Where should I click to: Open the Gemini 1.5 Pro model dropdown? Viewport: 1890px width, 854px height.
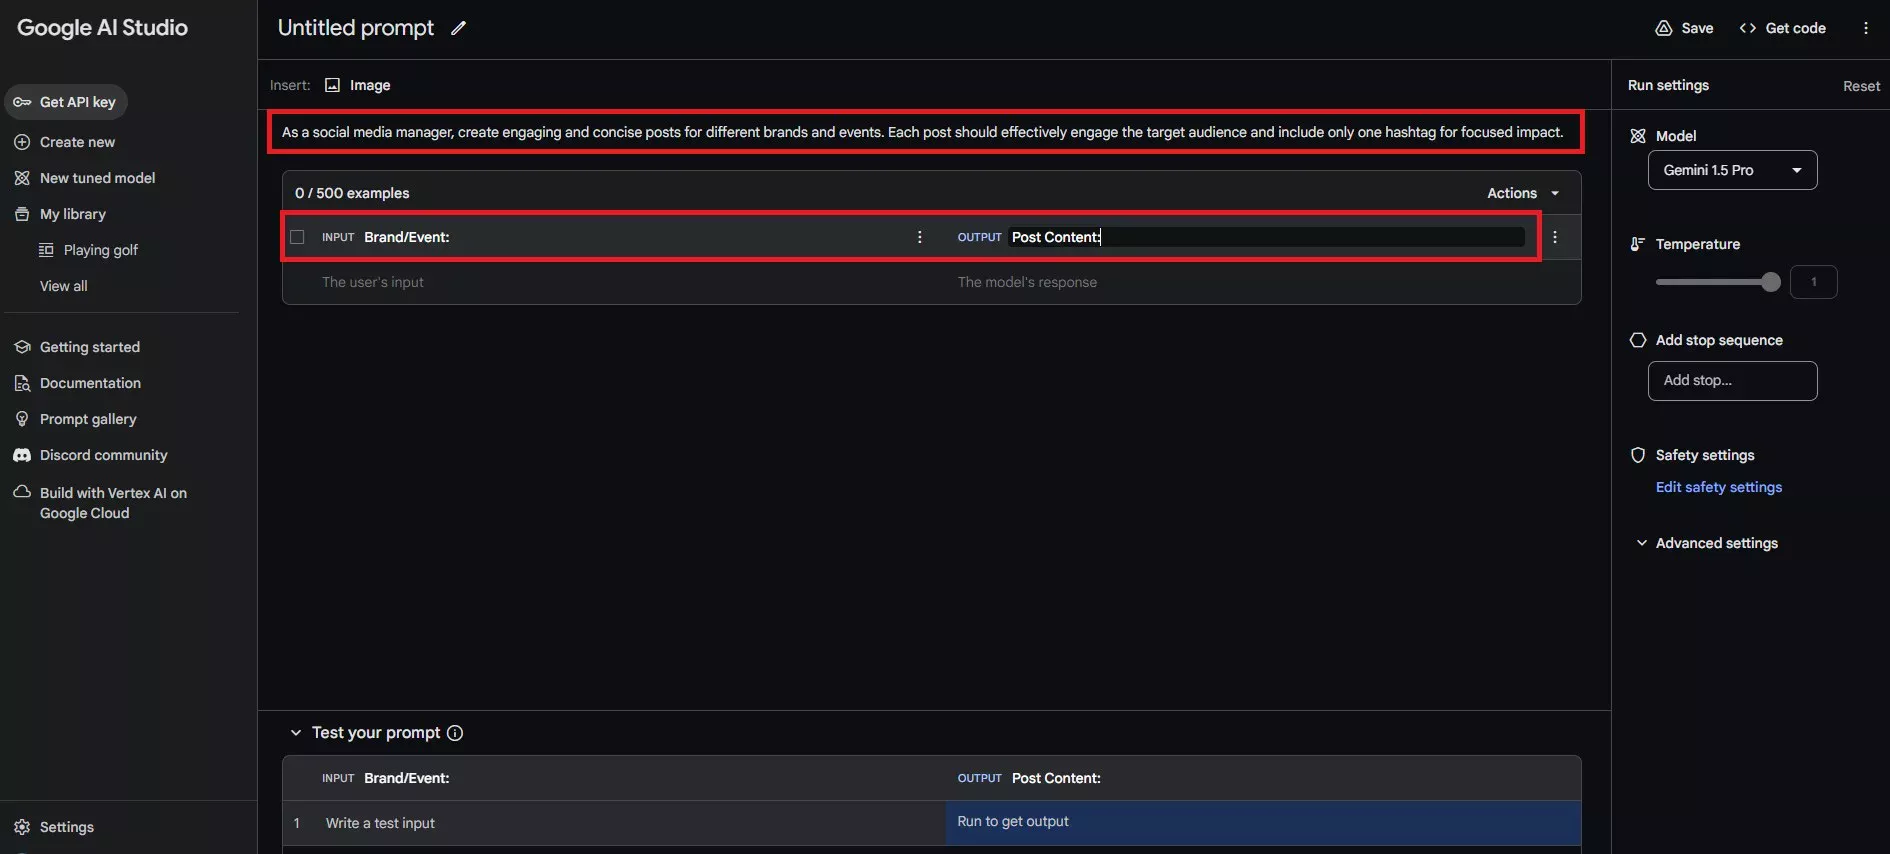(1732, 170)
